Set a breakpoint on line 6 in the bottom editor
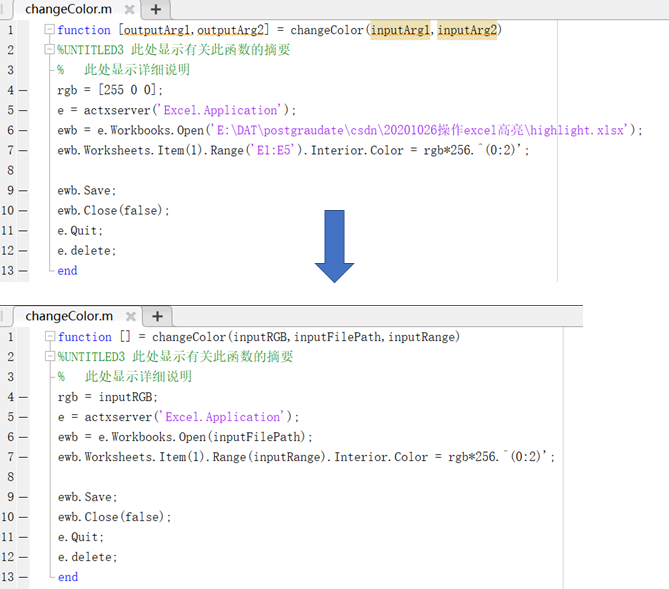 tap(23, 437)
